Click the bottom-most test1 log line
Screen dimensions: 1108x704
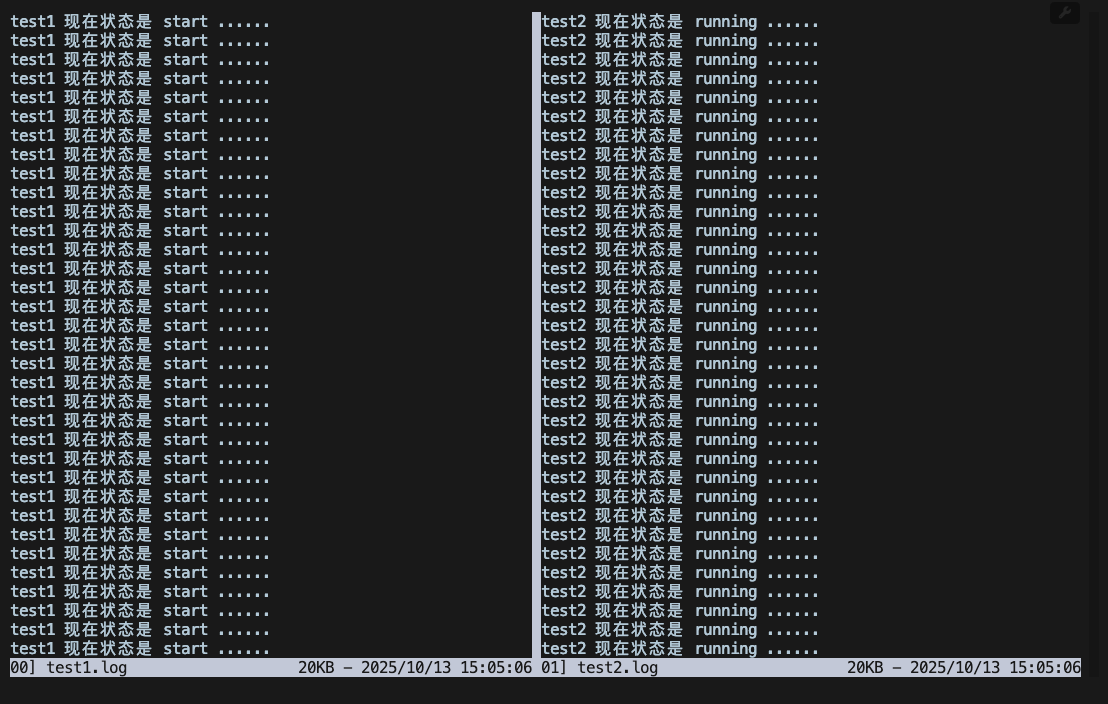[140, 649]
